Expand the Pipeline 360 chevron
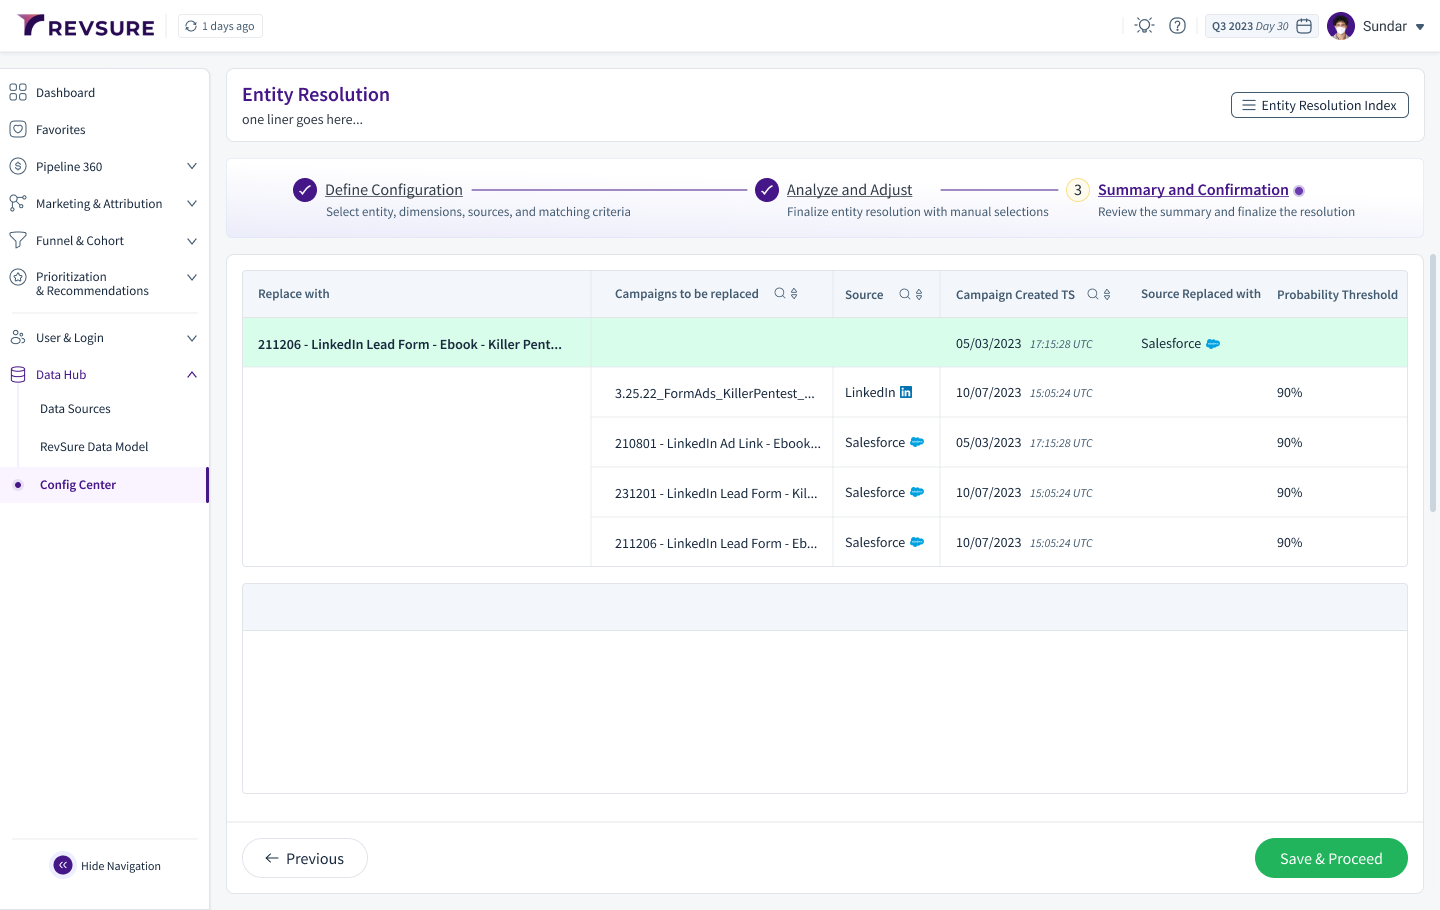This screenshot has height=910, width=1440. 192,166
